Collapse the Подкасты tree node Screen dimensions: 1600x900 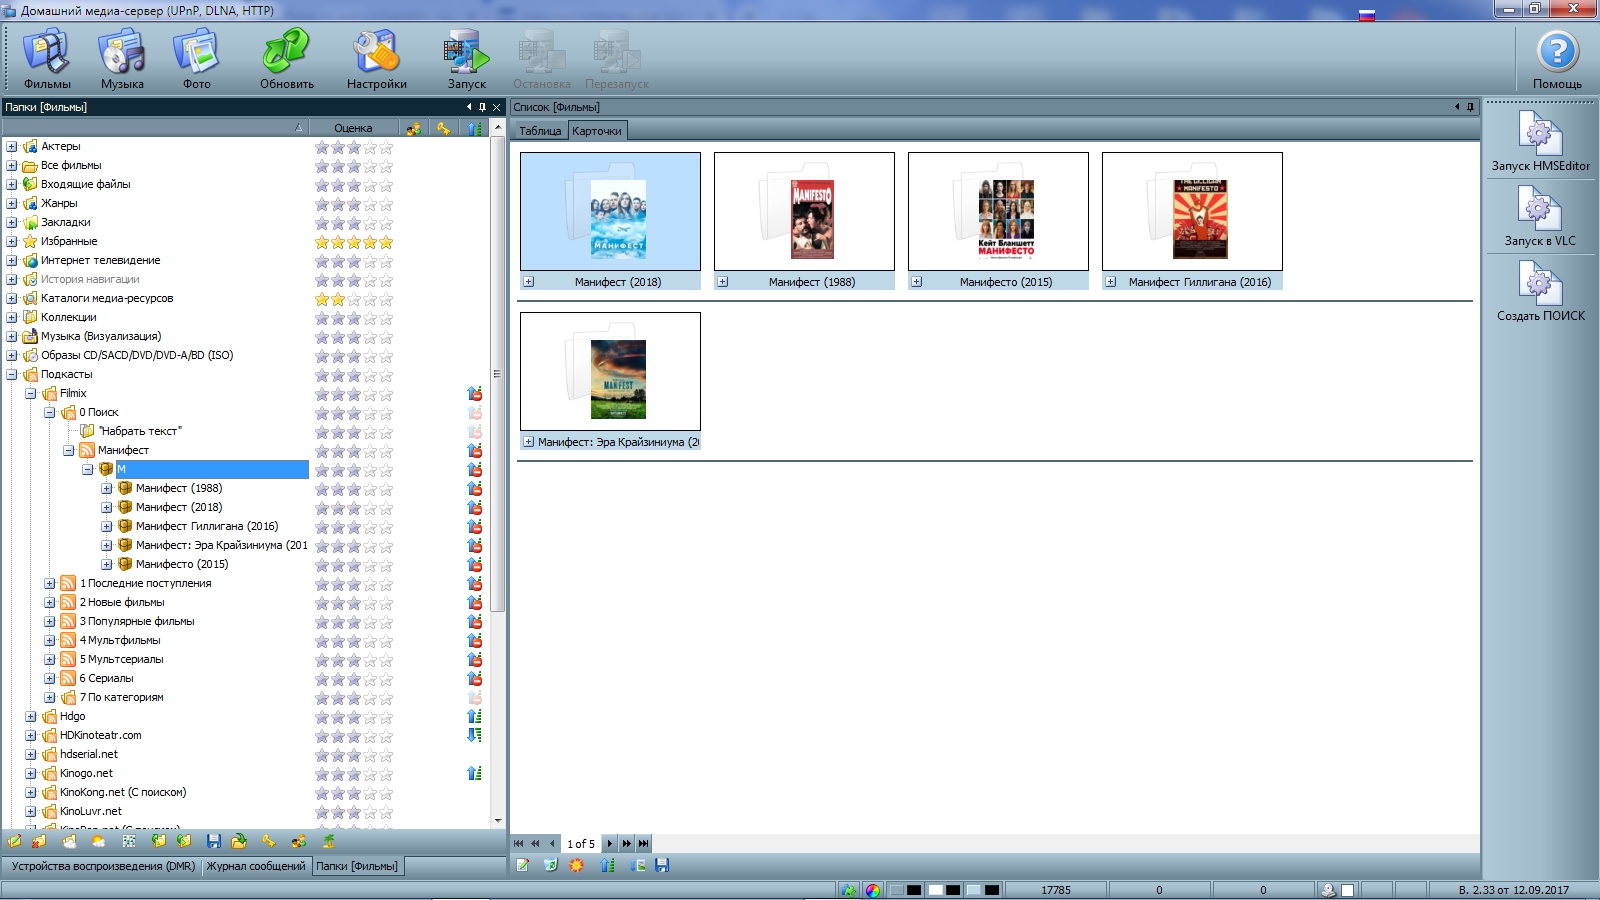(12, 375)
